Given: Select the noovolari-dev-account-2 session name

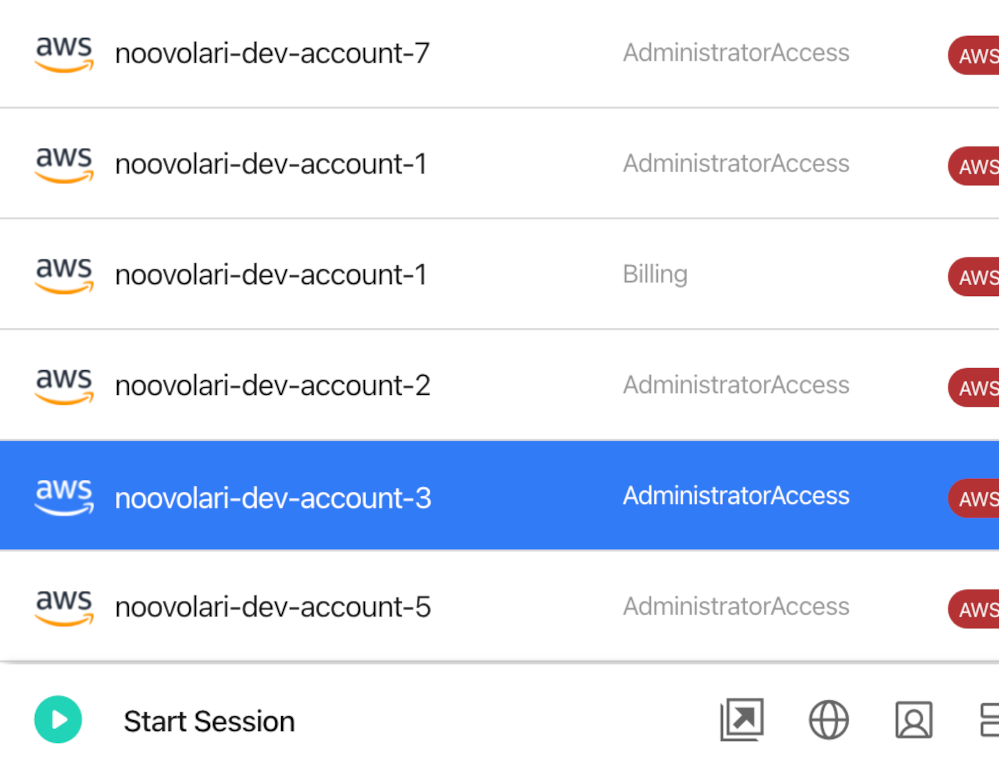Looking at the screenshot, I should 272,386.
